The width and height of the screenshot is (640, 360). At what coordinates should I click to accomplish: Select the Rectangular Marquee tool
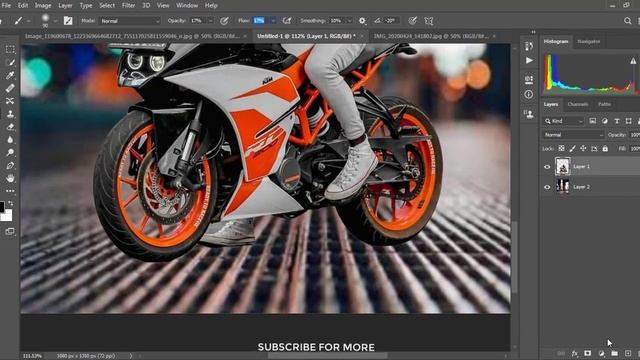(10, 49)
